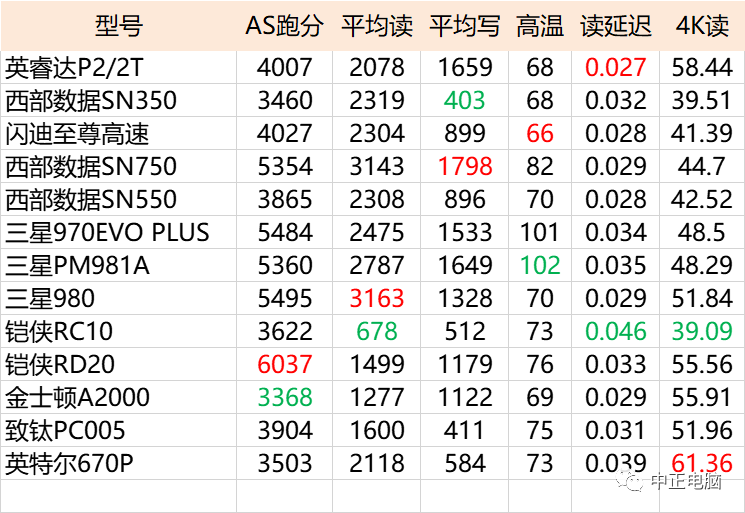The image size is (745, 513).
Task: Click the 读延迟 column header
Action: (615, 26)
